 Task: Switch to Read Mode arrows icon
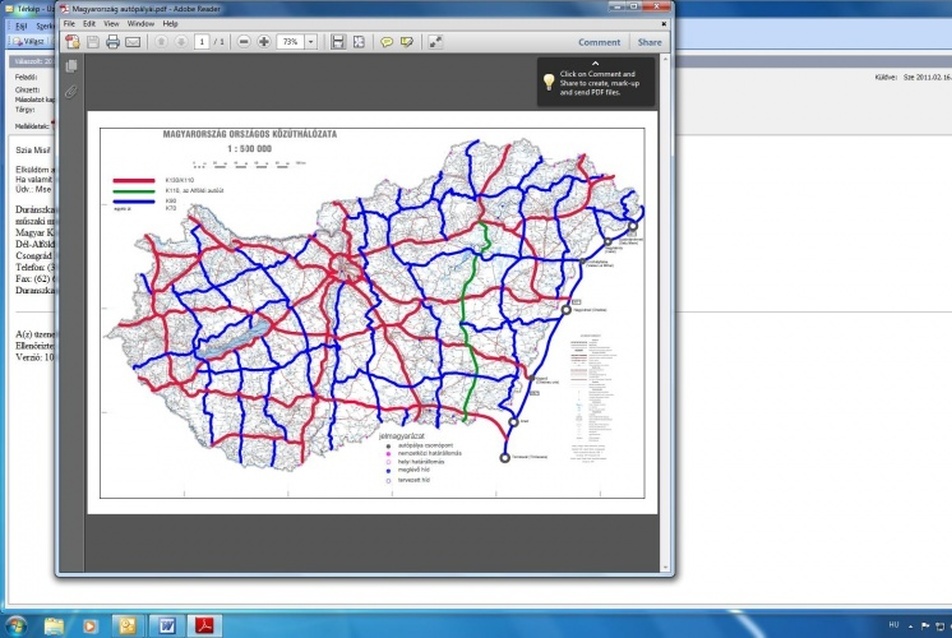pyautogui.click(x=435, y=42)
